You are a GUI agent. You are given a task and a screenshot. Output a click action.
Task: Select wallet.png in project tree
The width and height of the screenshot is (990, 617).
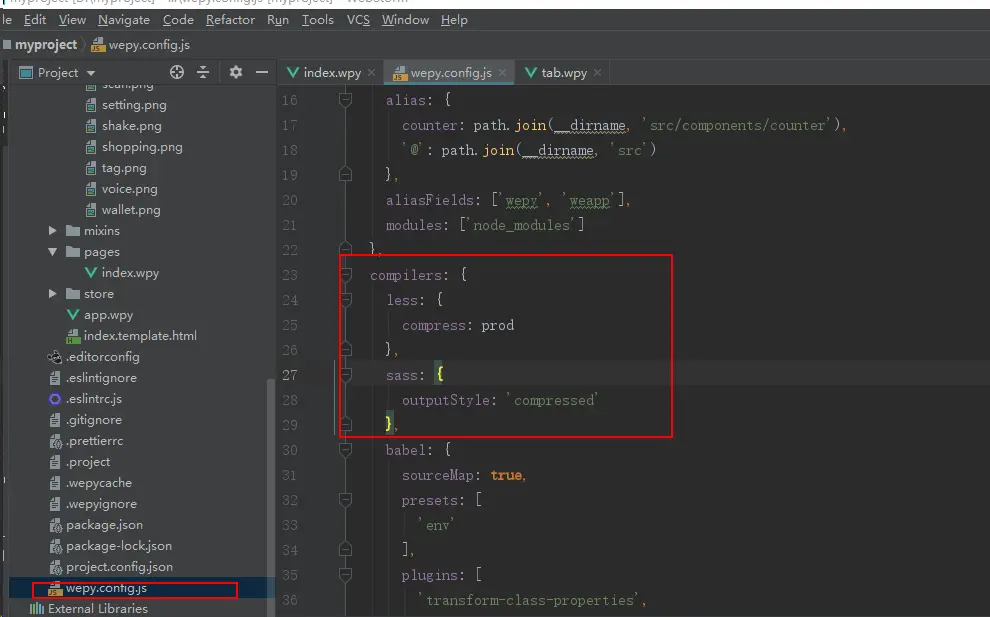click(x=131, y=210)
